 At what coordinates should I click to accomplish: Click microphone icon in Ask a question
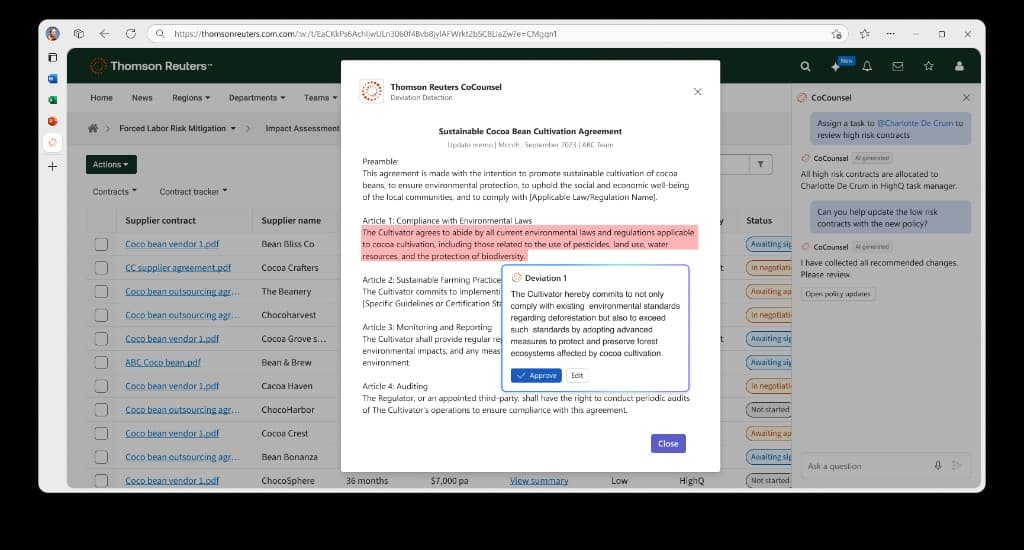[938, 465]
